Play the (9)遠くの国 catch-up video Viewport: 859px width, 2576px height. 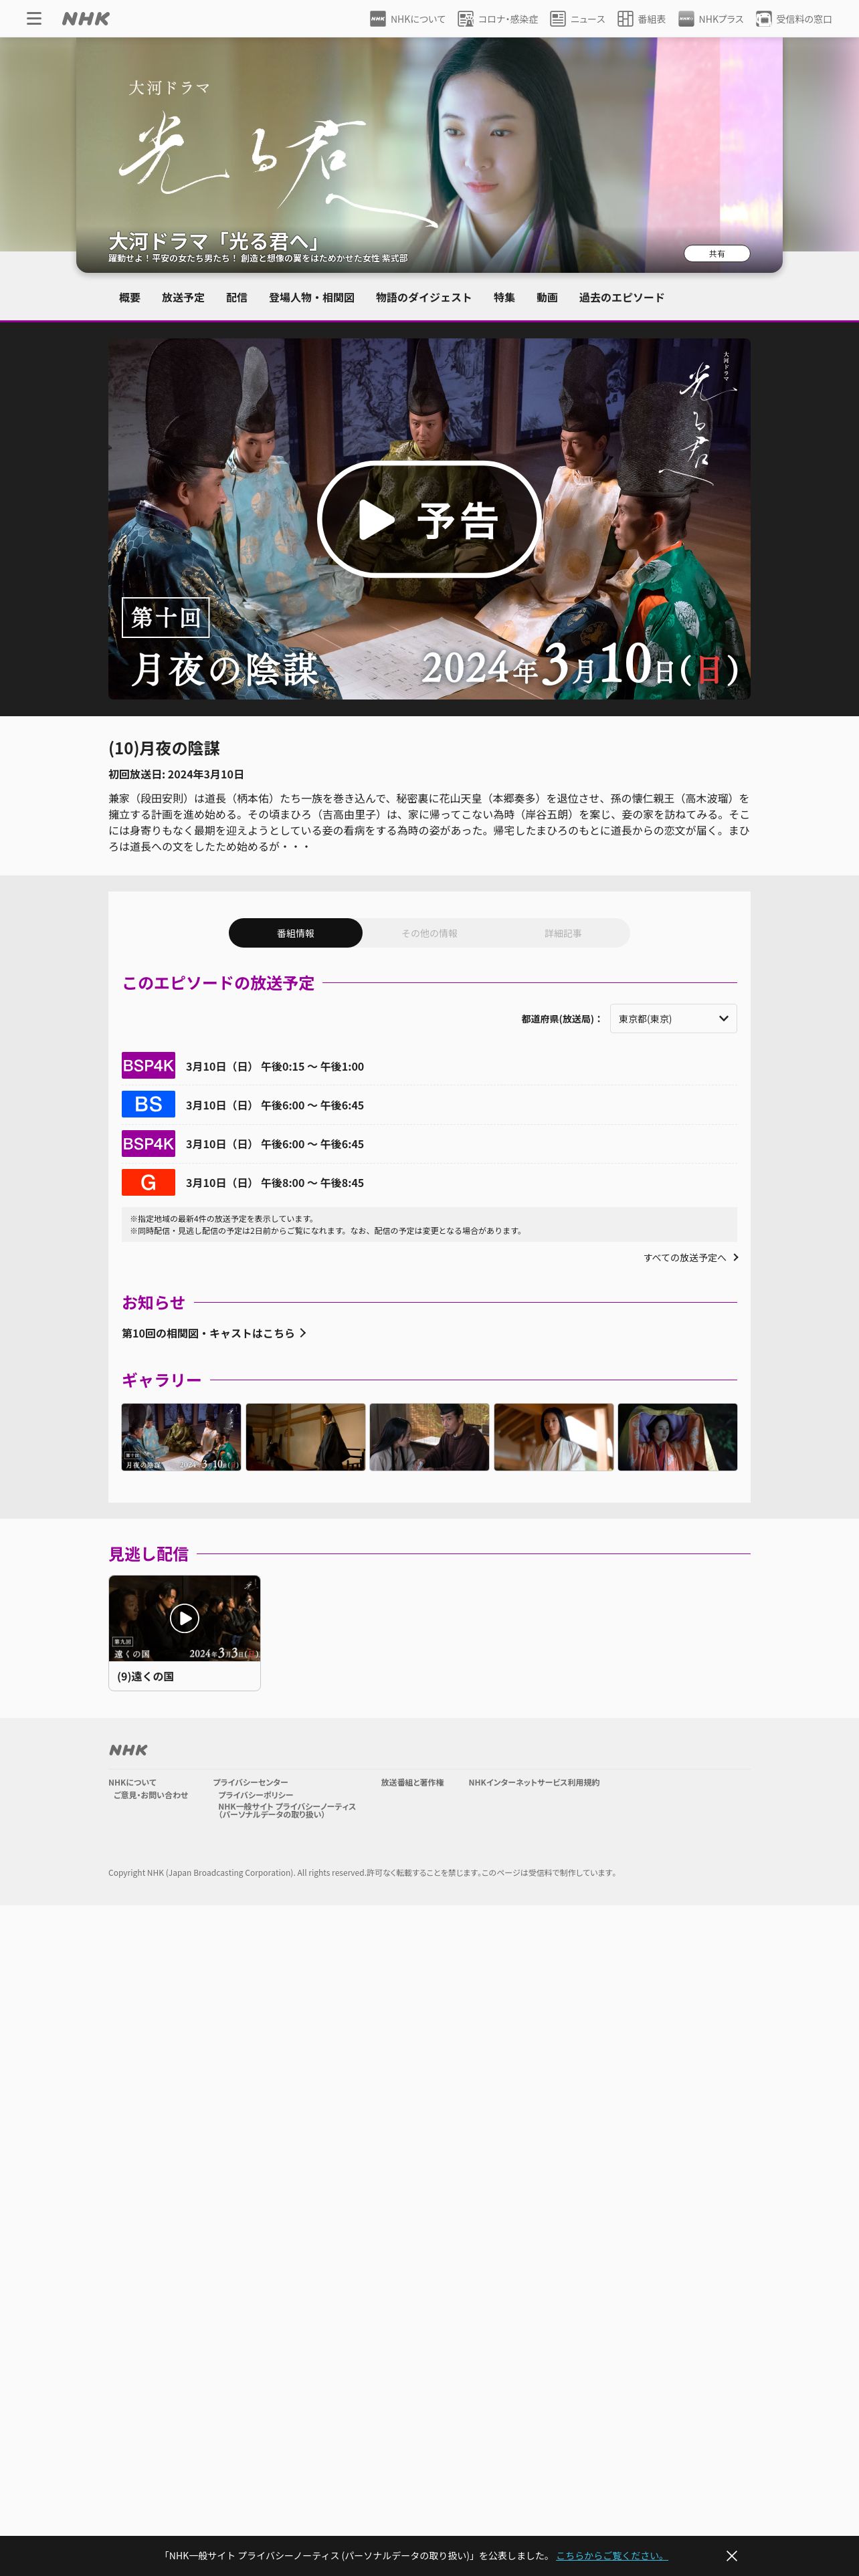point(184,1618)
